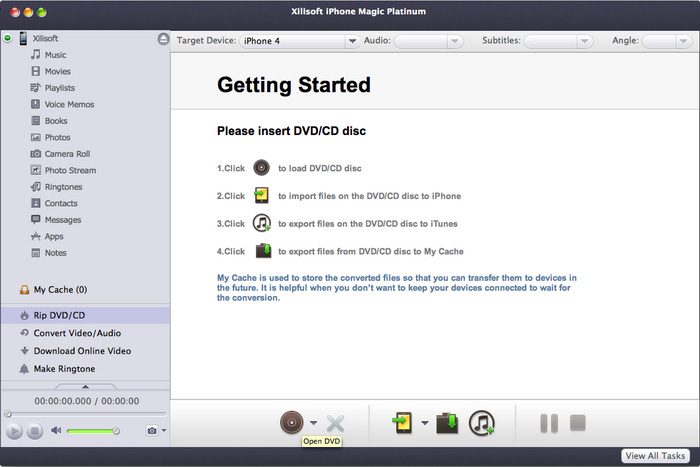Open the Audio dropdown
Image resolution: width=700 pixels, height=467 pixels.
click(428, 41)
